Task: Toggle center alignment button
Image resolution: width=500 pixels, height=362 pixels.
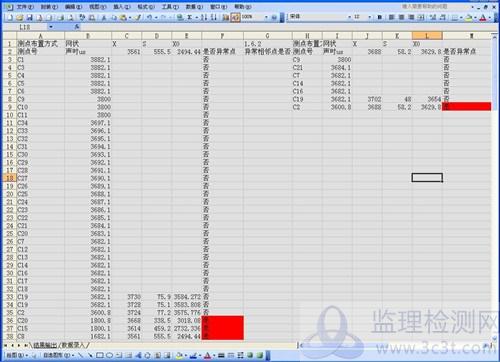Action: click(401, 17)
